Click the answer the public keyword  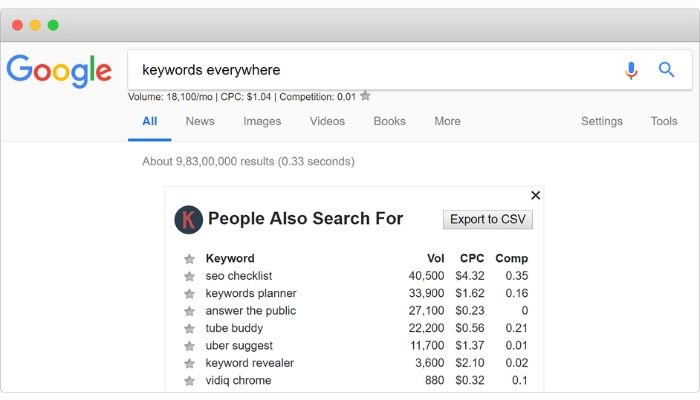point(251,311)
